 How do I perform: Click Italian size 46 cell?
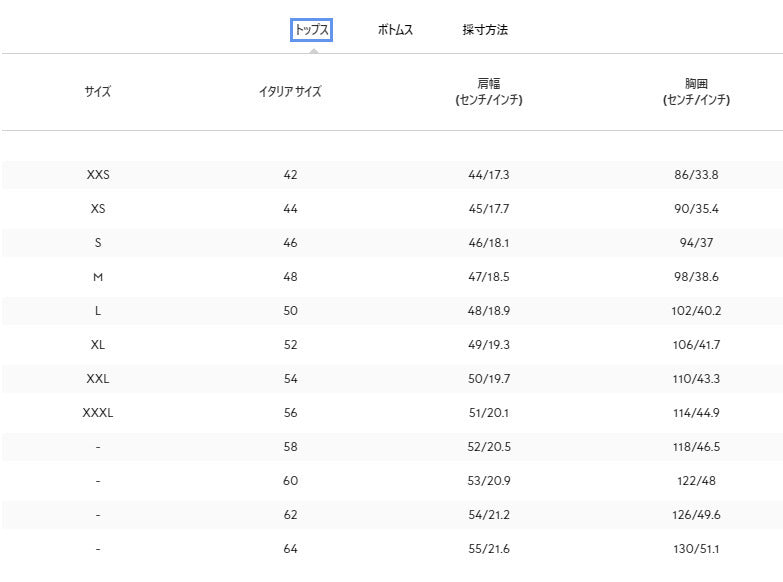[290, 243]
